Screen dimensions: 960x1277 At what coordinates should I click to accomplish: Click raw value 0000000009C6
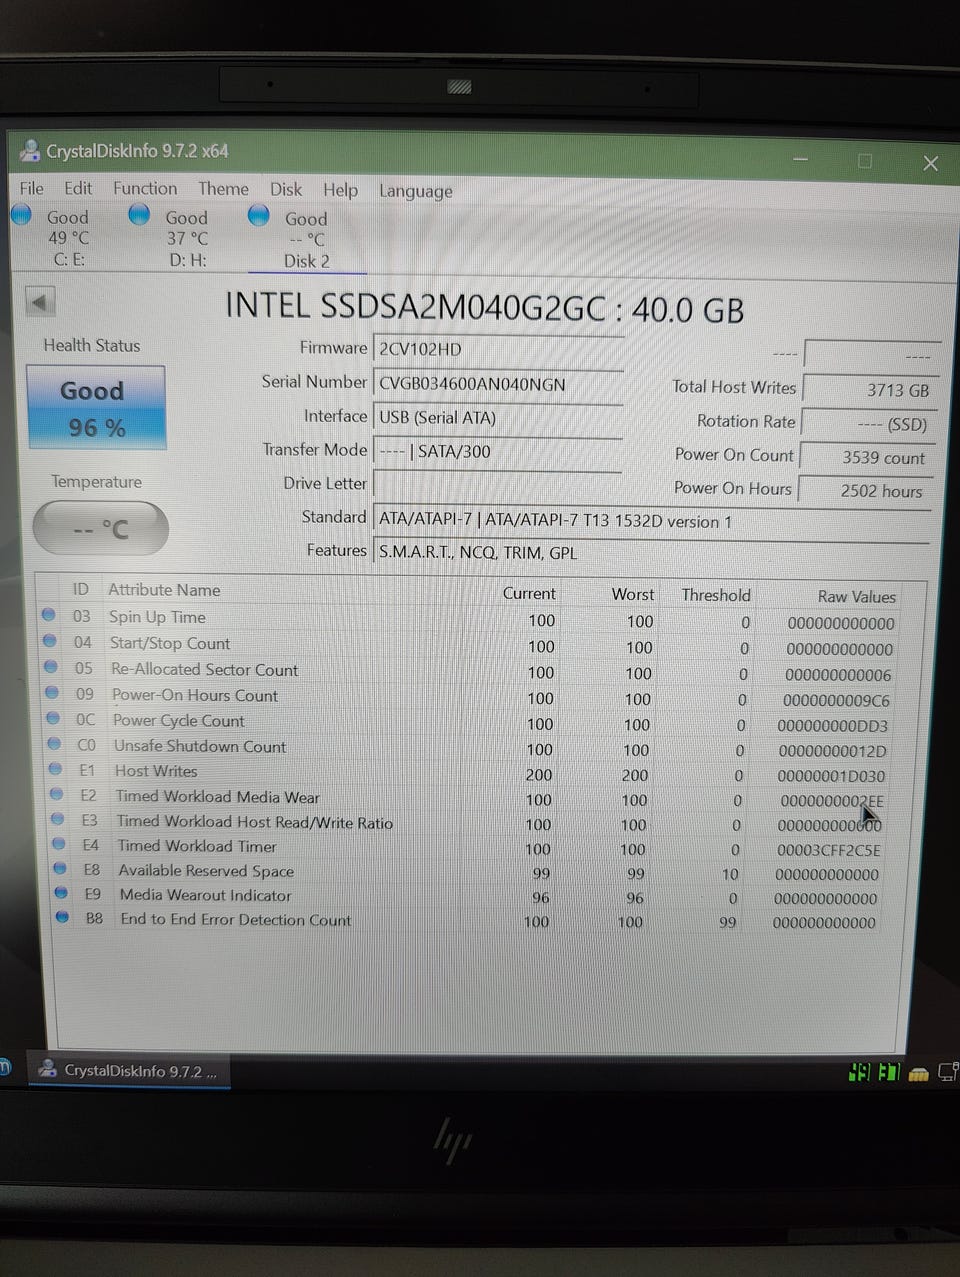[x=836, y=700]
